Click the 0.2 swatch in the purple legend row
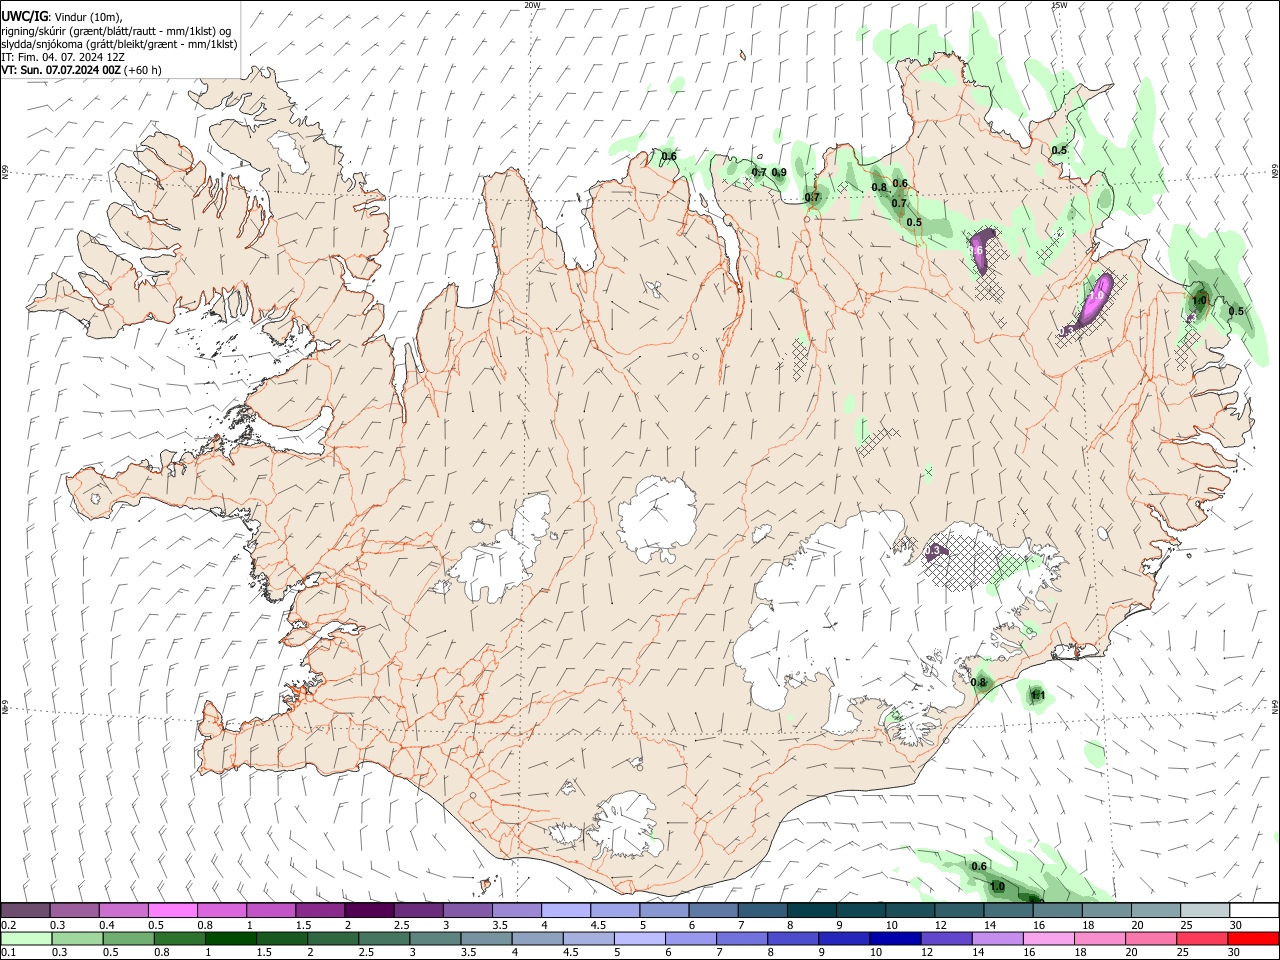The width and height of the screenshot is (1280, 960). (x=25, y=910)
